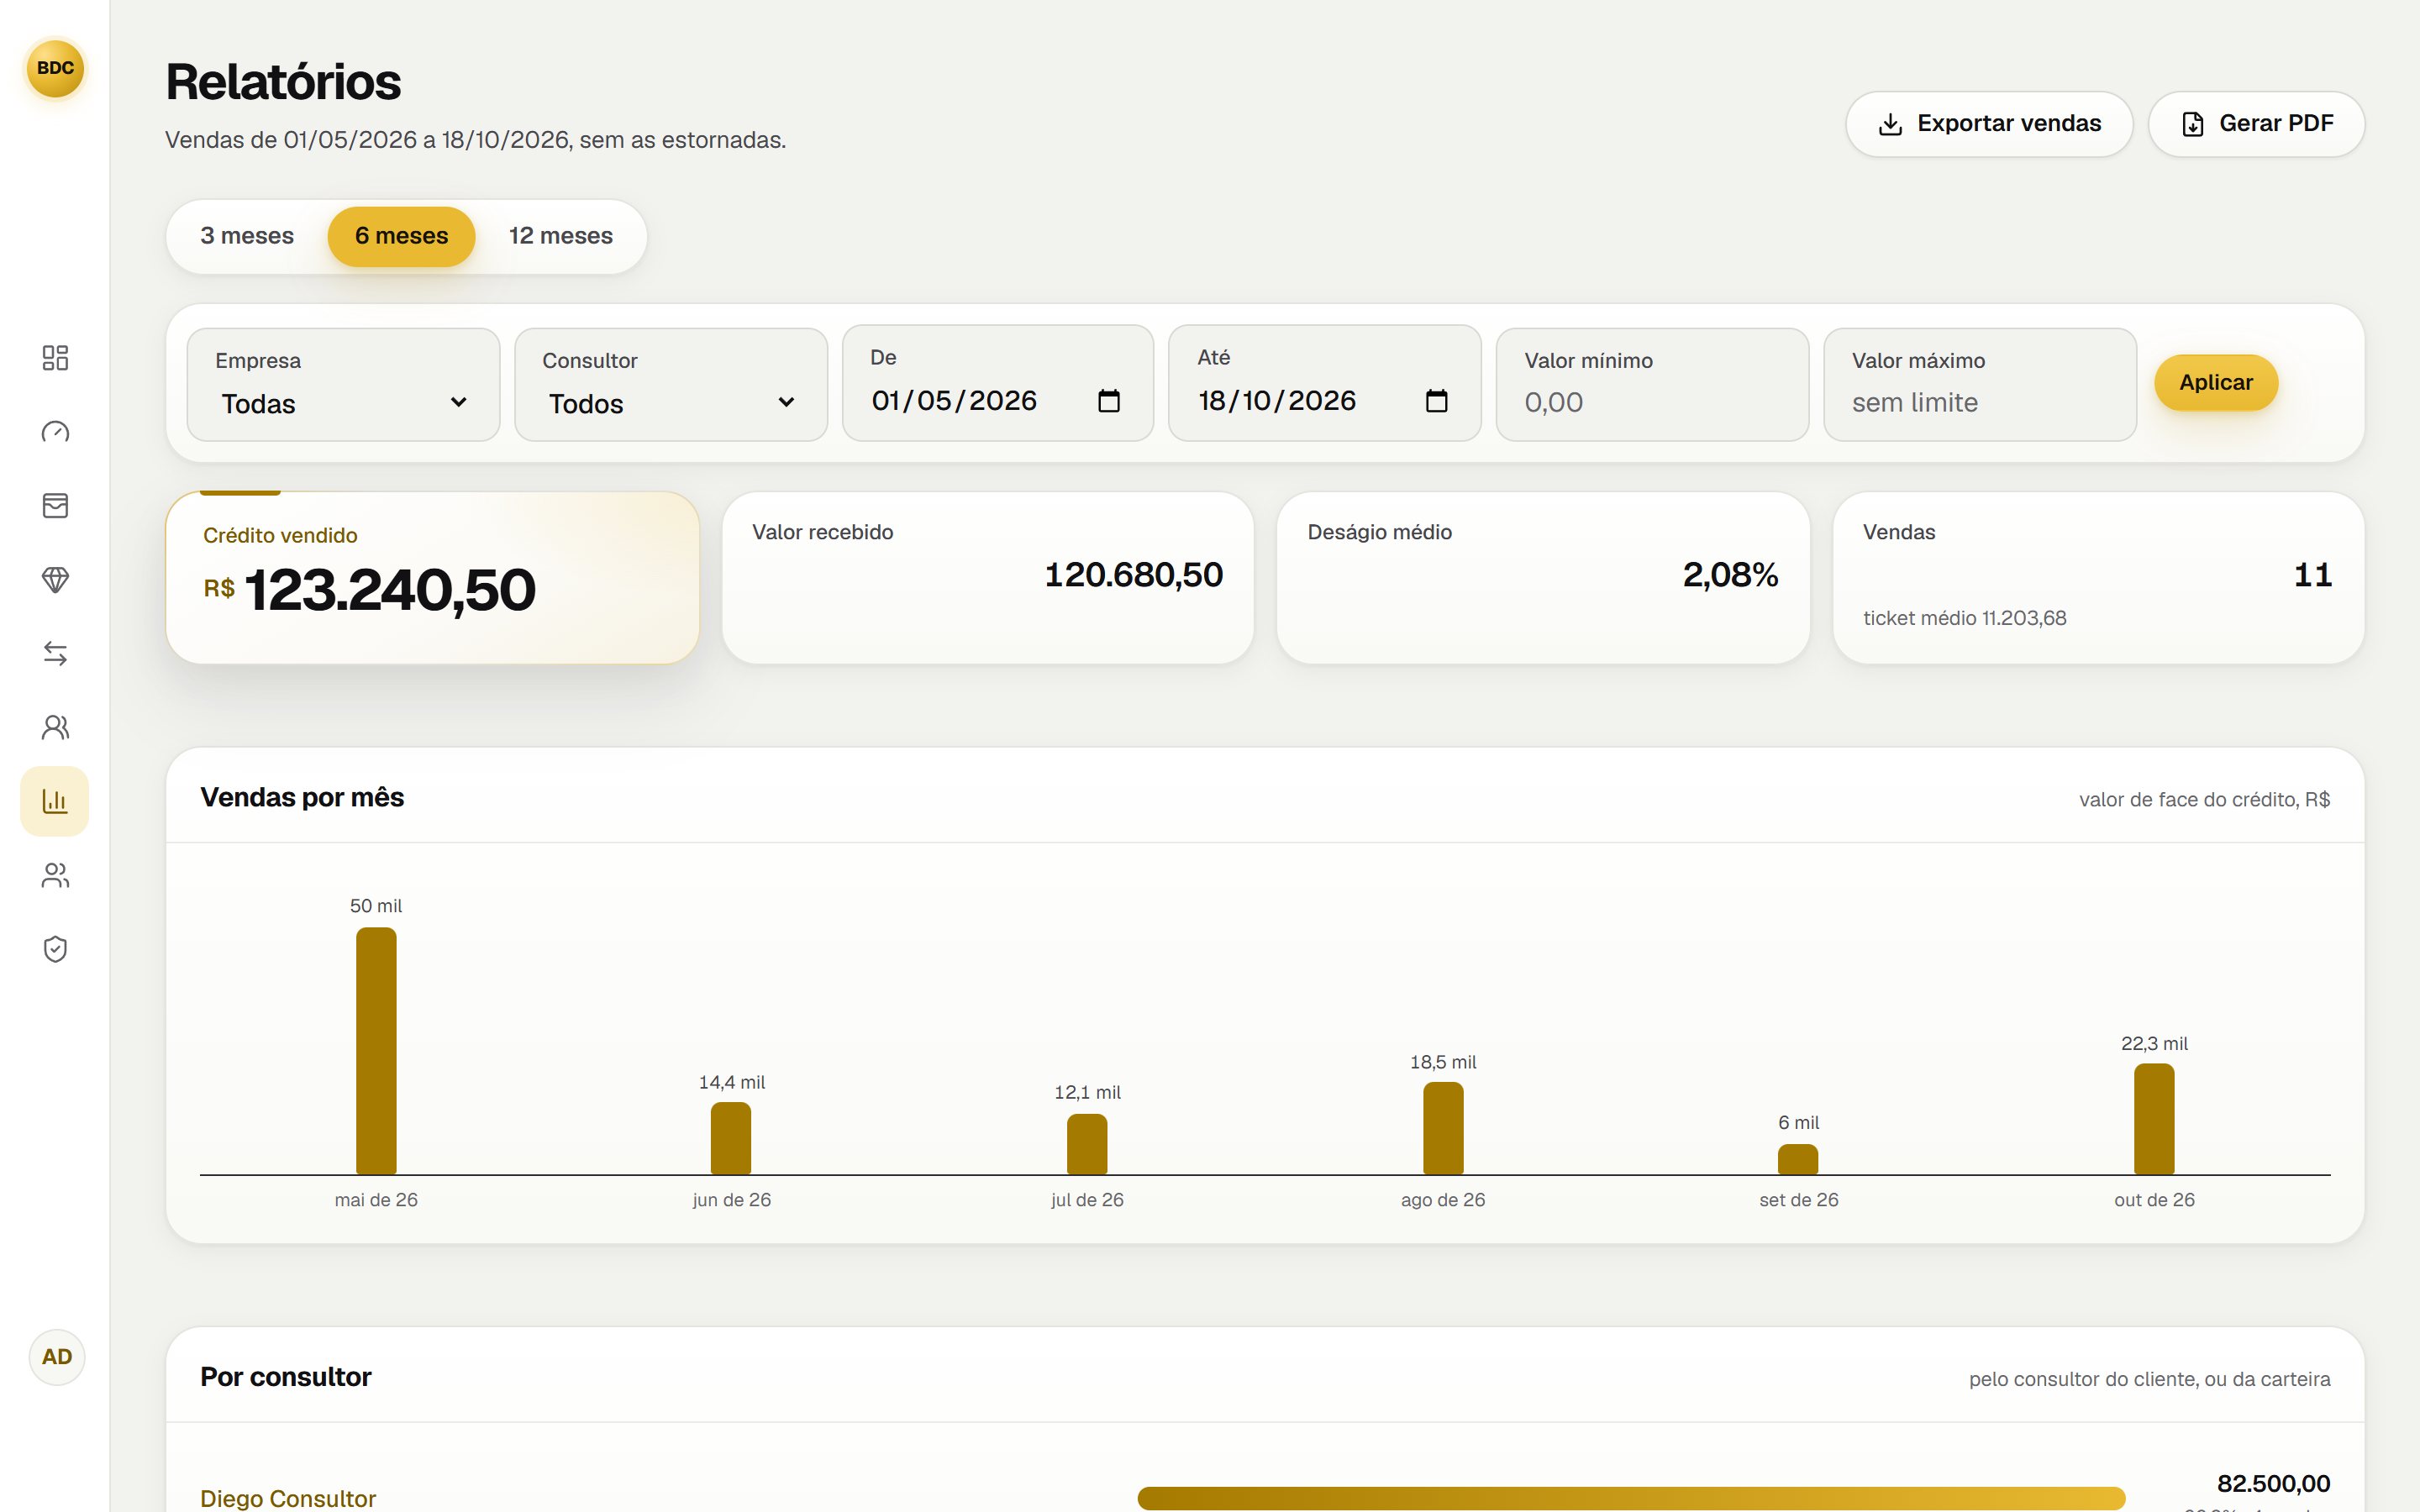The image size is (2420, 1512).
Task: Apply filters with Aplicar button
Action: point(2216,383)
